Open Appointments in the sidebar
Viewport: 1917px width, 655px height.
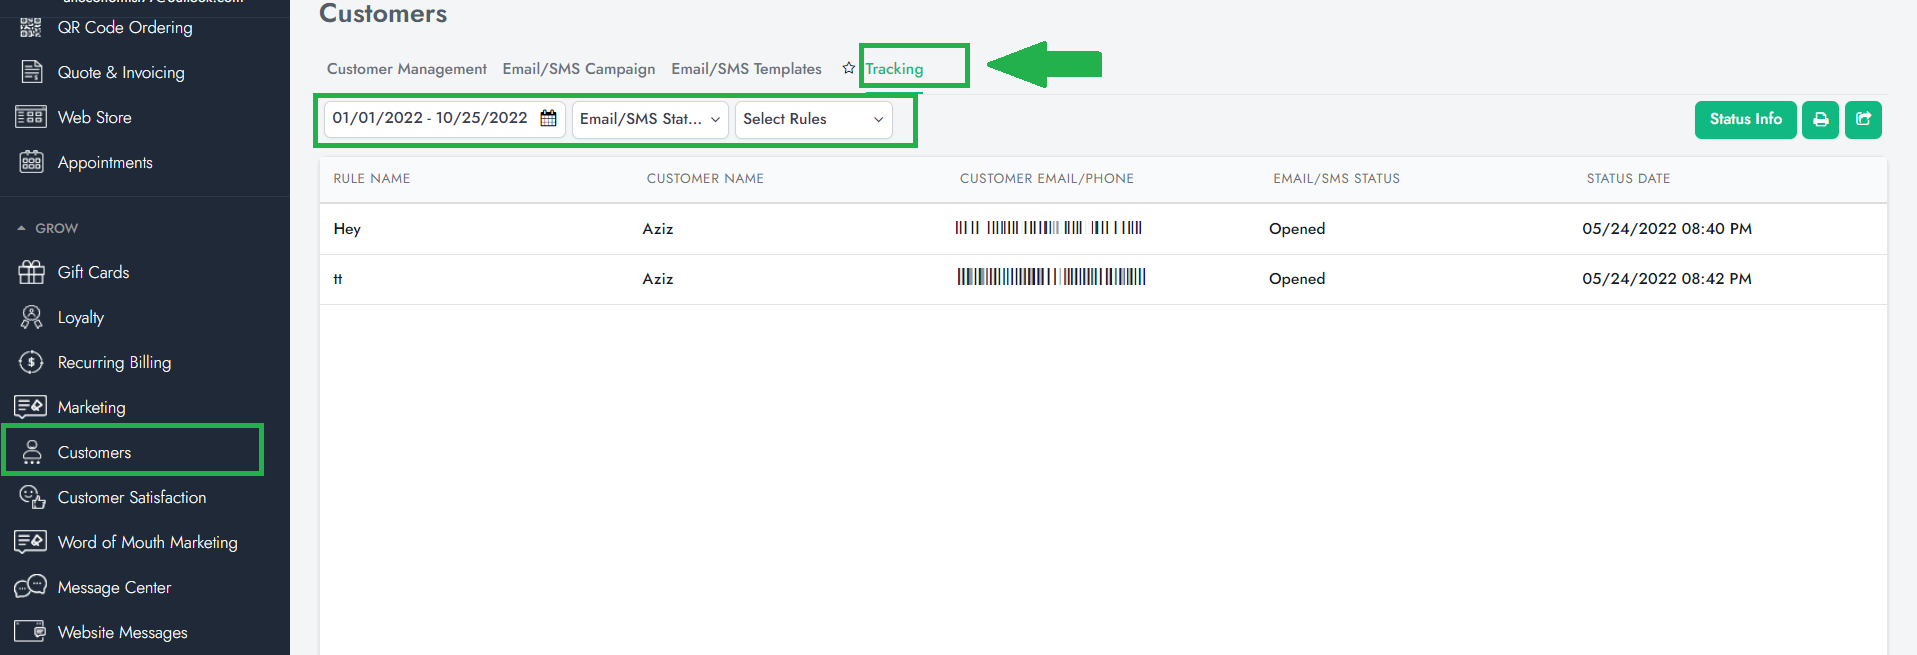pos(105,162)
